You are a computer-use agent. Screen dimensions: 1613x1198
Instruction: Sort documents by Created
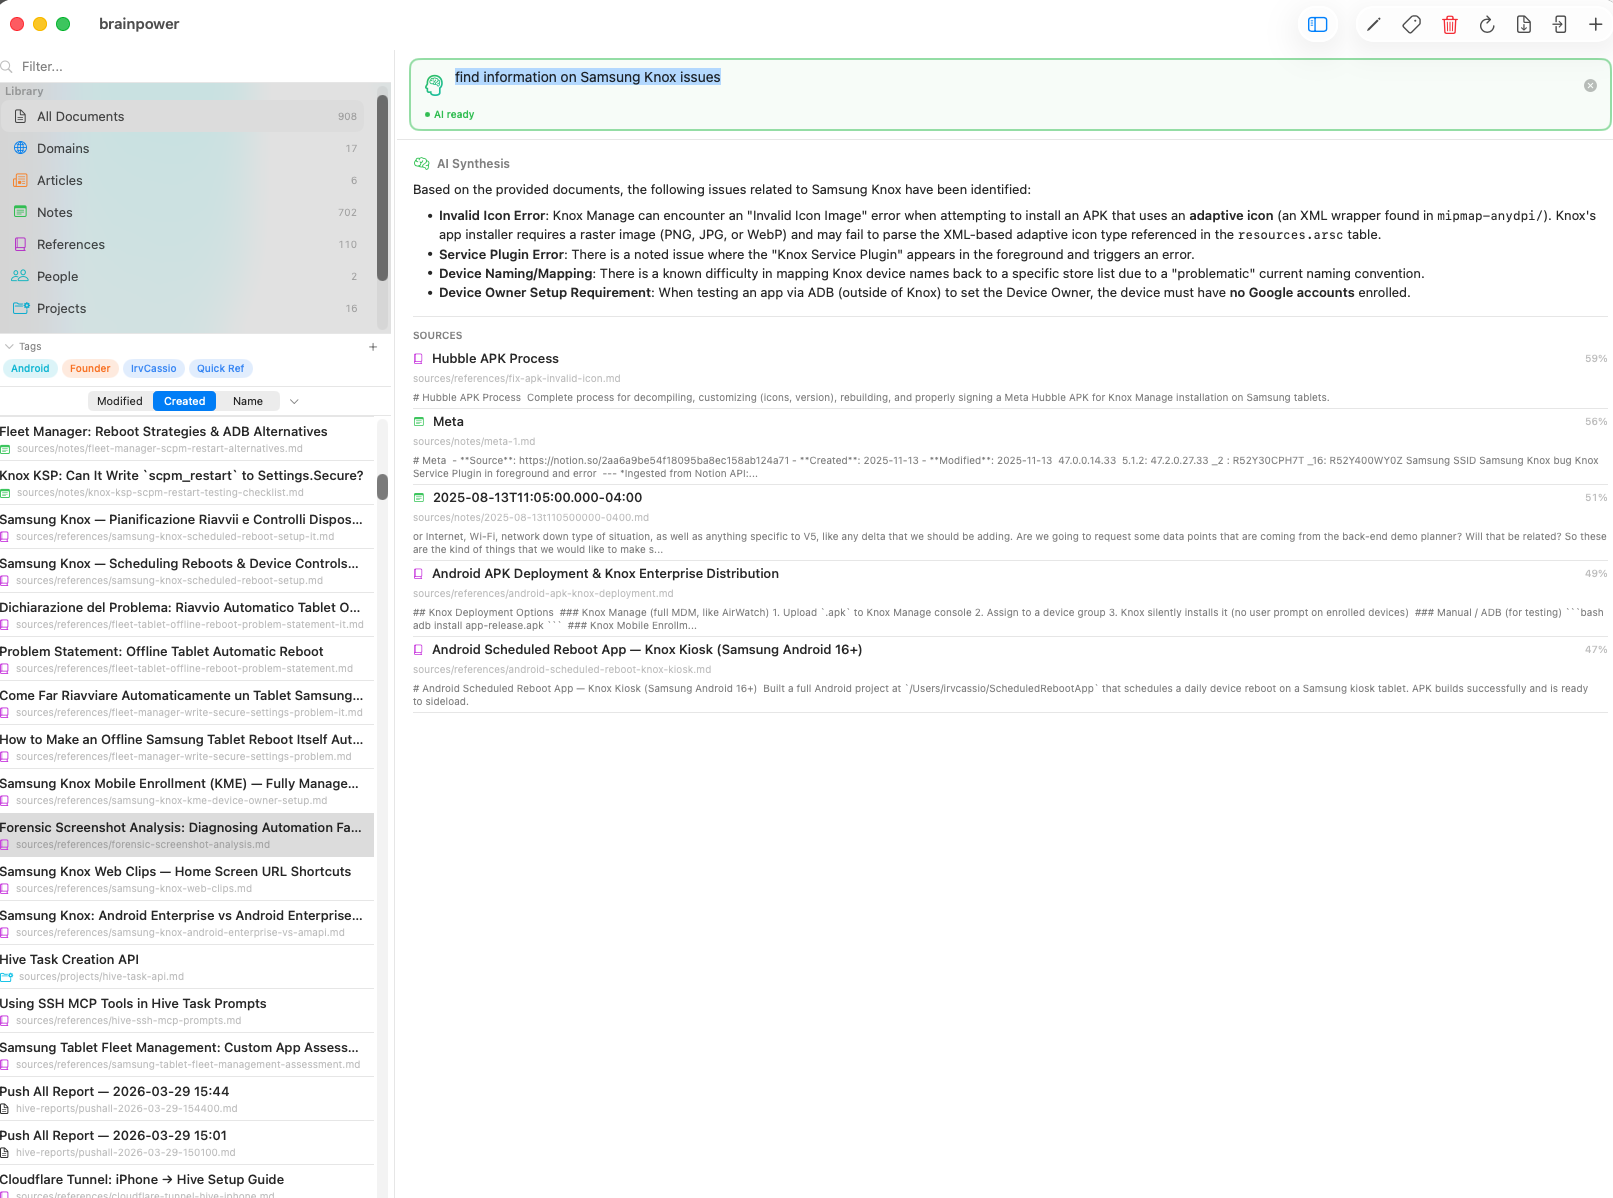tap(184, 402)
